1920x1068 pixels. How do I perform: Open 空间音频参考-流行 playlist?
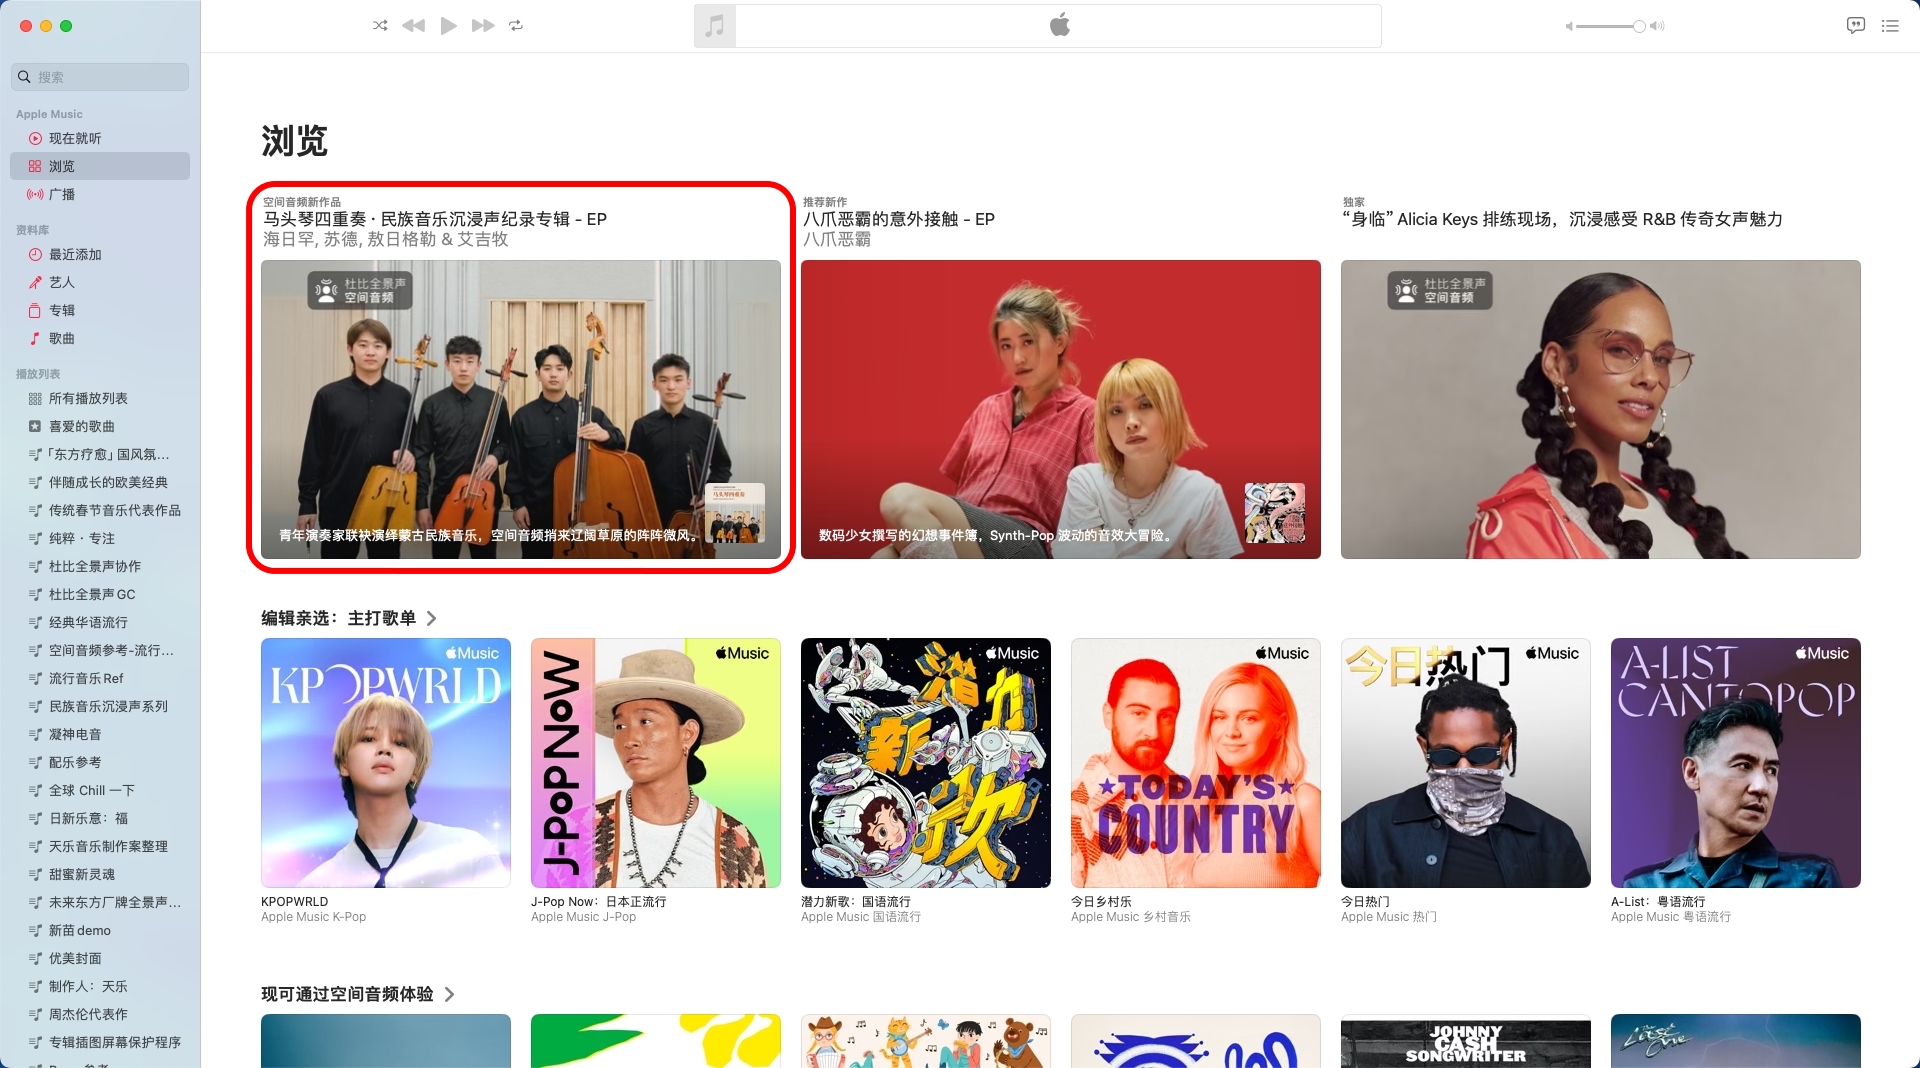[x=100, y=650]
